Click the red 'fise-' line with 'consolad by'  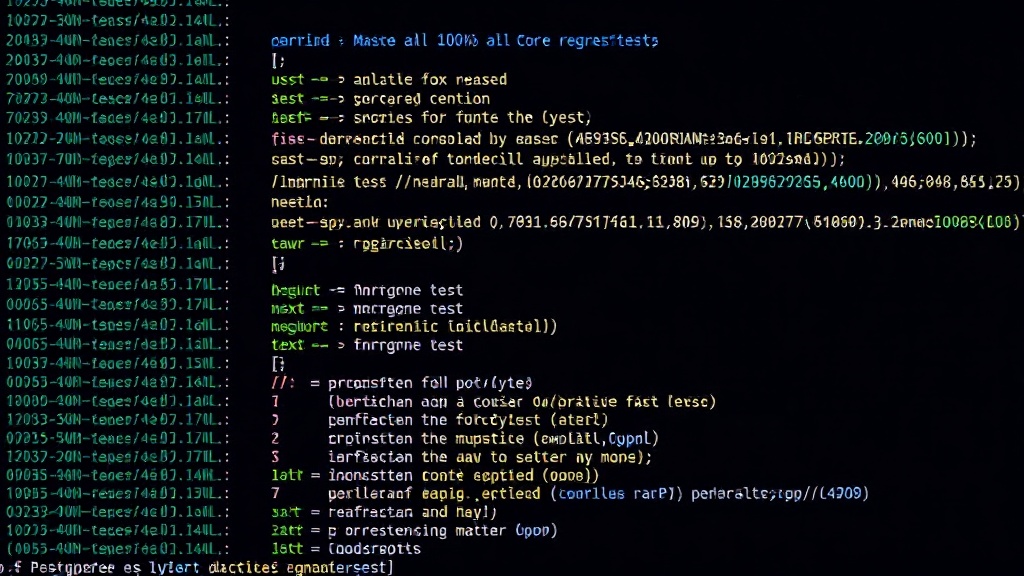click(x=624, y=139)
